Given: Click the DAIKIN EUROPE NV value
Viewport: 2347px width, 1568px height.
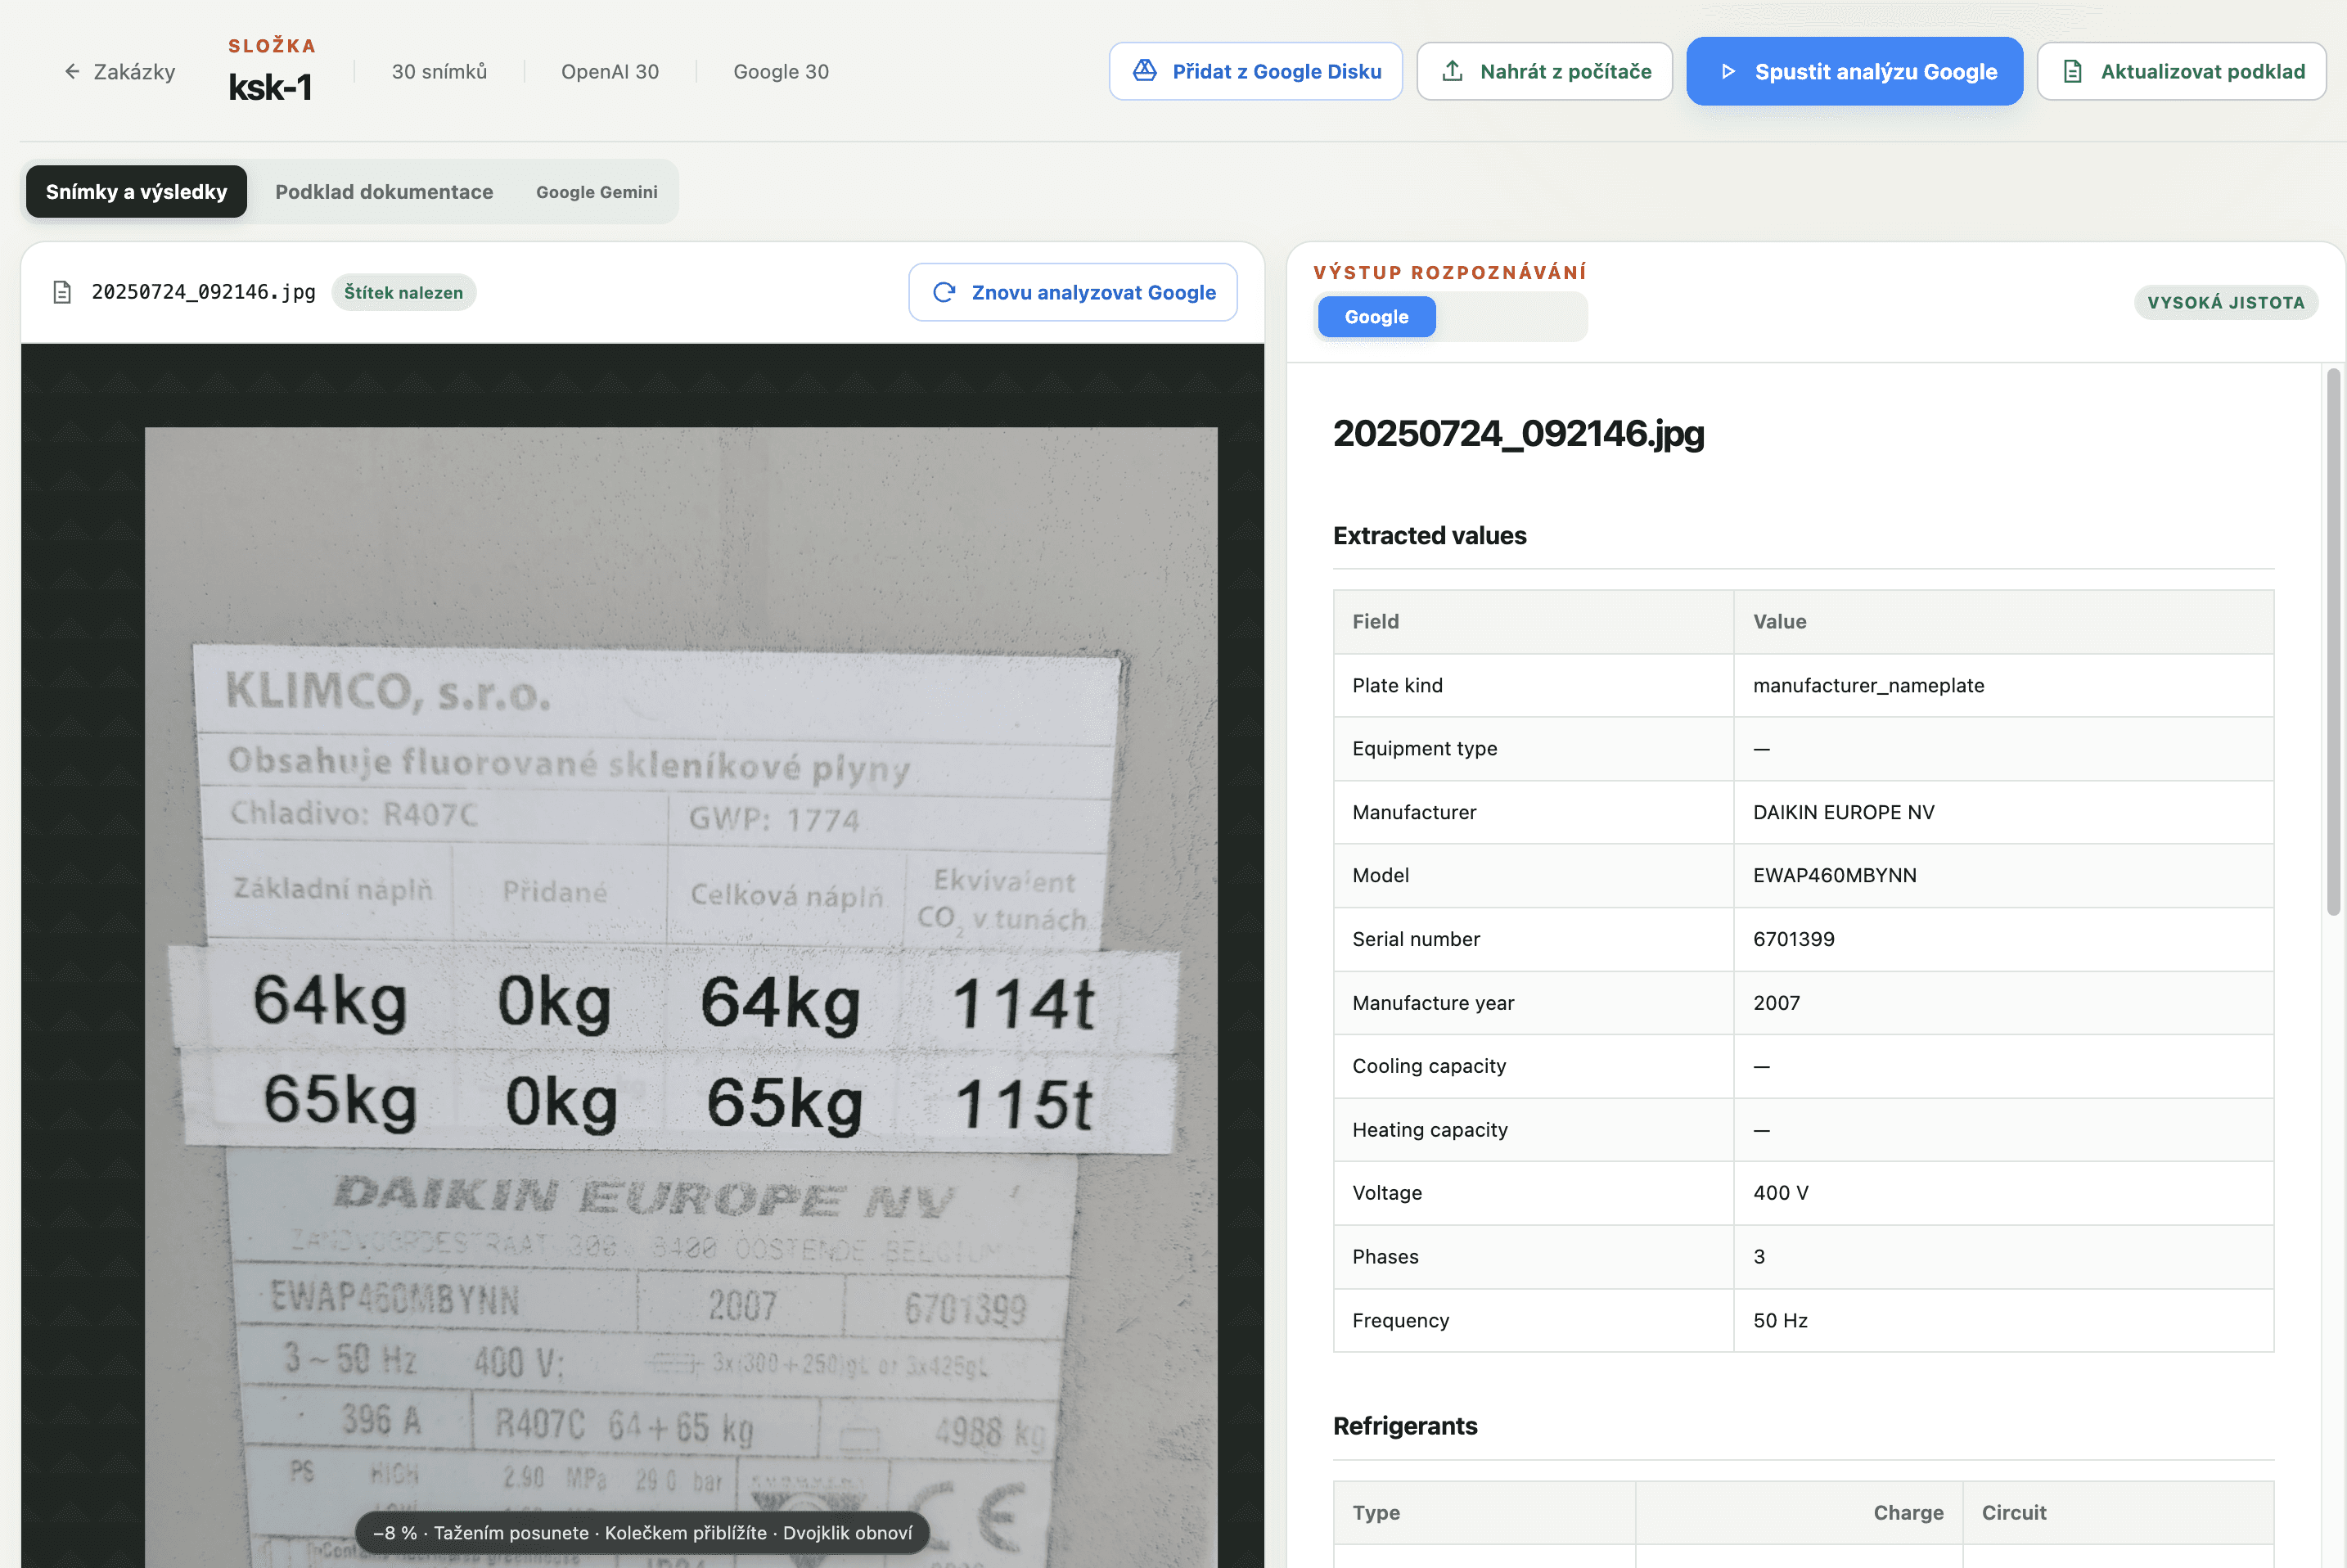Looking at the screenshot, I should click(1843, 812).
